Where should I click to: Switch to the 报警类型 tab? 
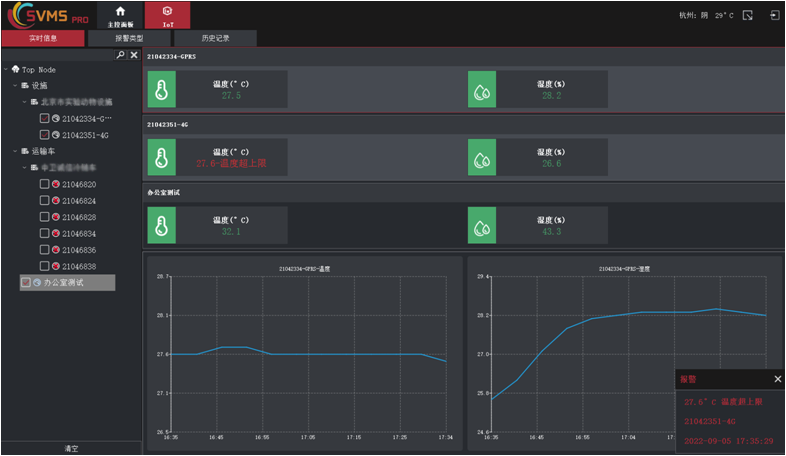129,38
